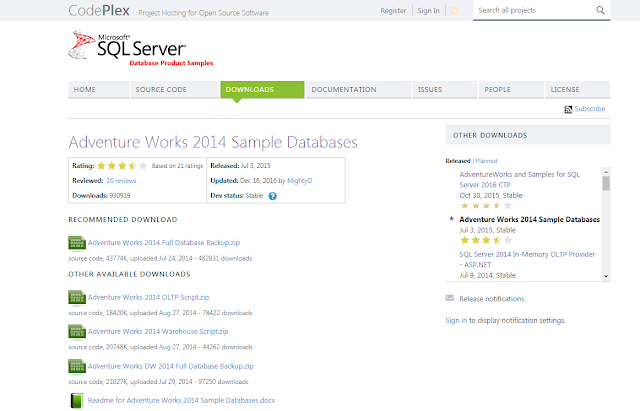
Task: Open the PEOPLE tab
Action: tap(511, 89)
